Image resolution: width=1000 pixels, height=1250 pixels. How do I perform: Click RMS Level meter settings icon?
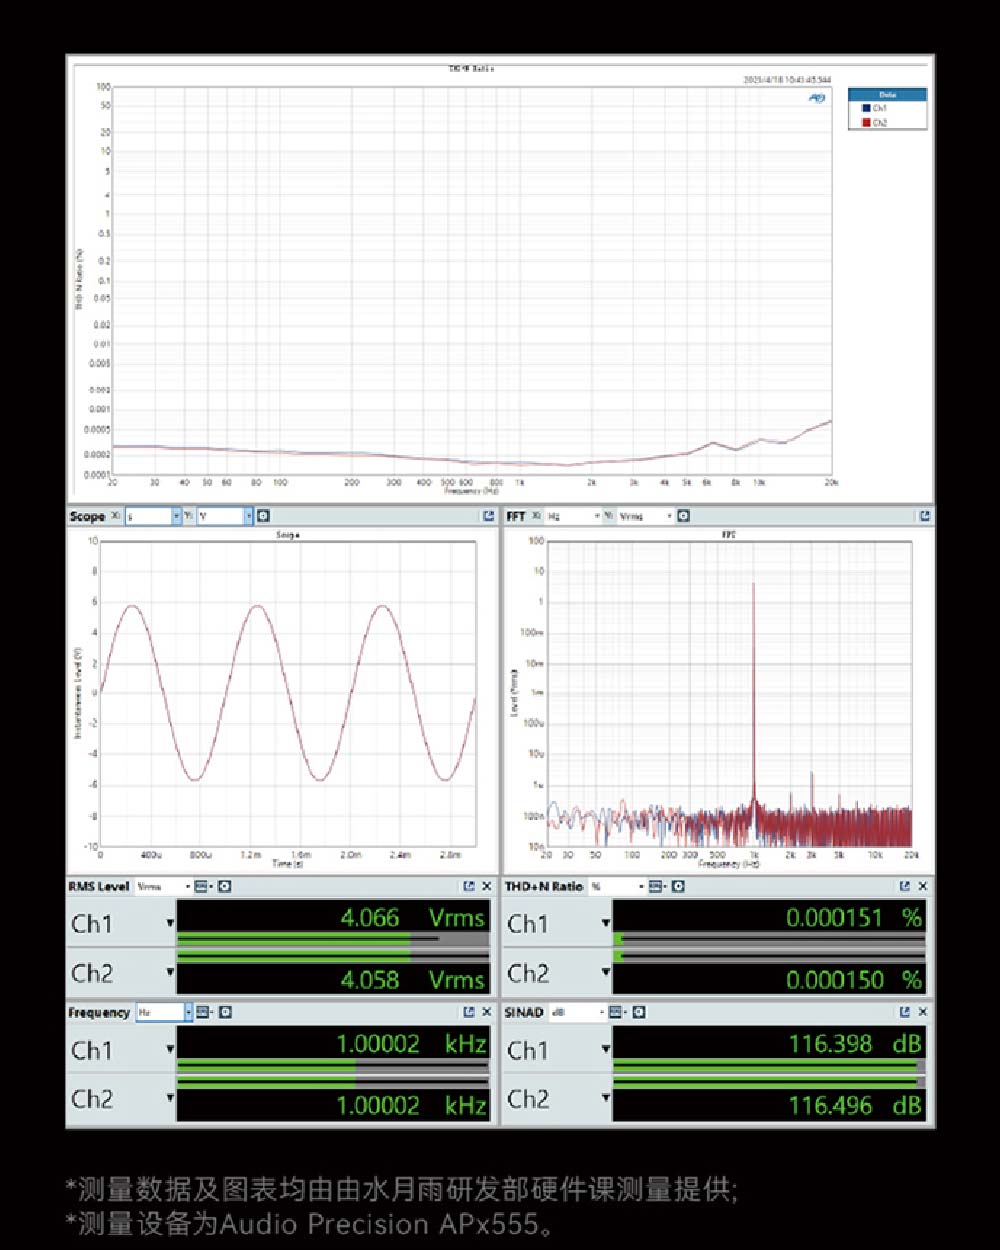[225, 886]
